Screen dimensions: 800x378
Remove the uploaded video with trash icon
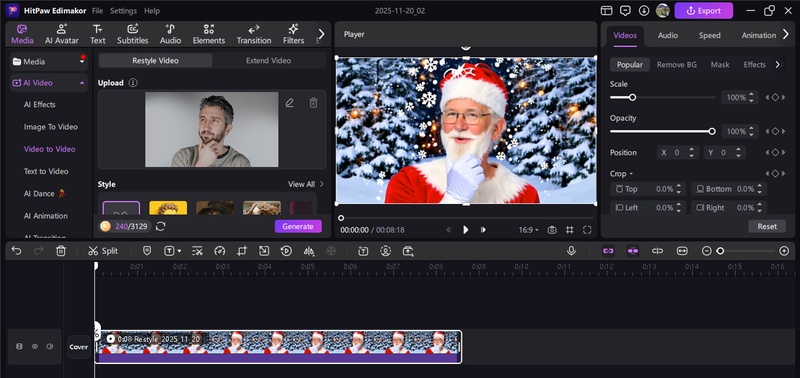point(313,103)
